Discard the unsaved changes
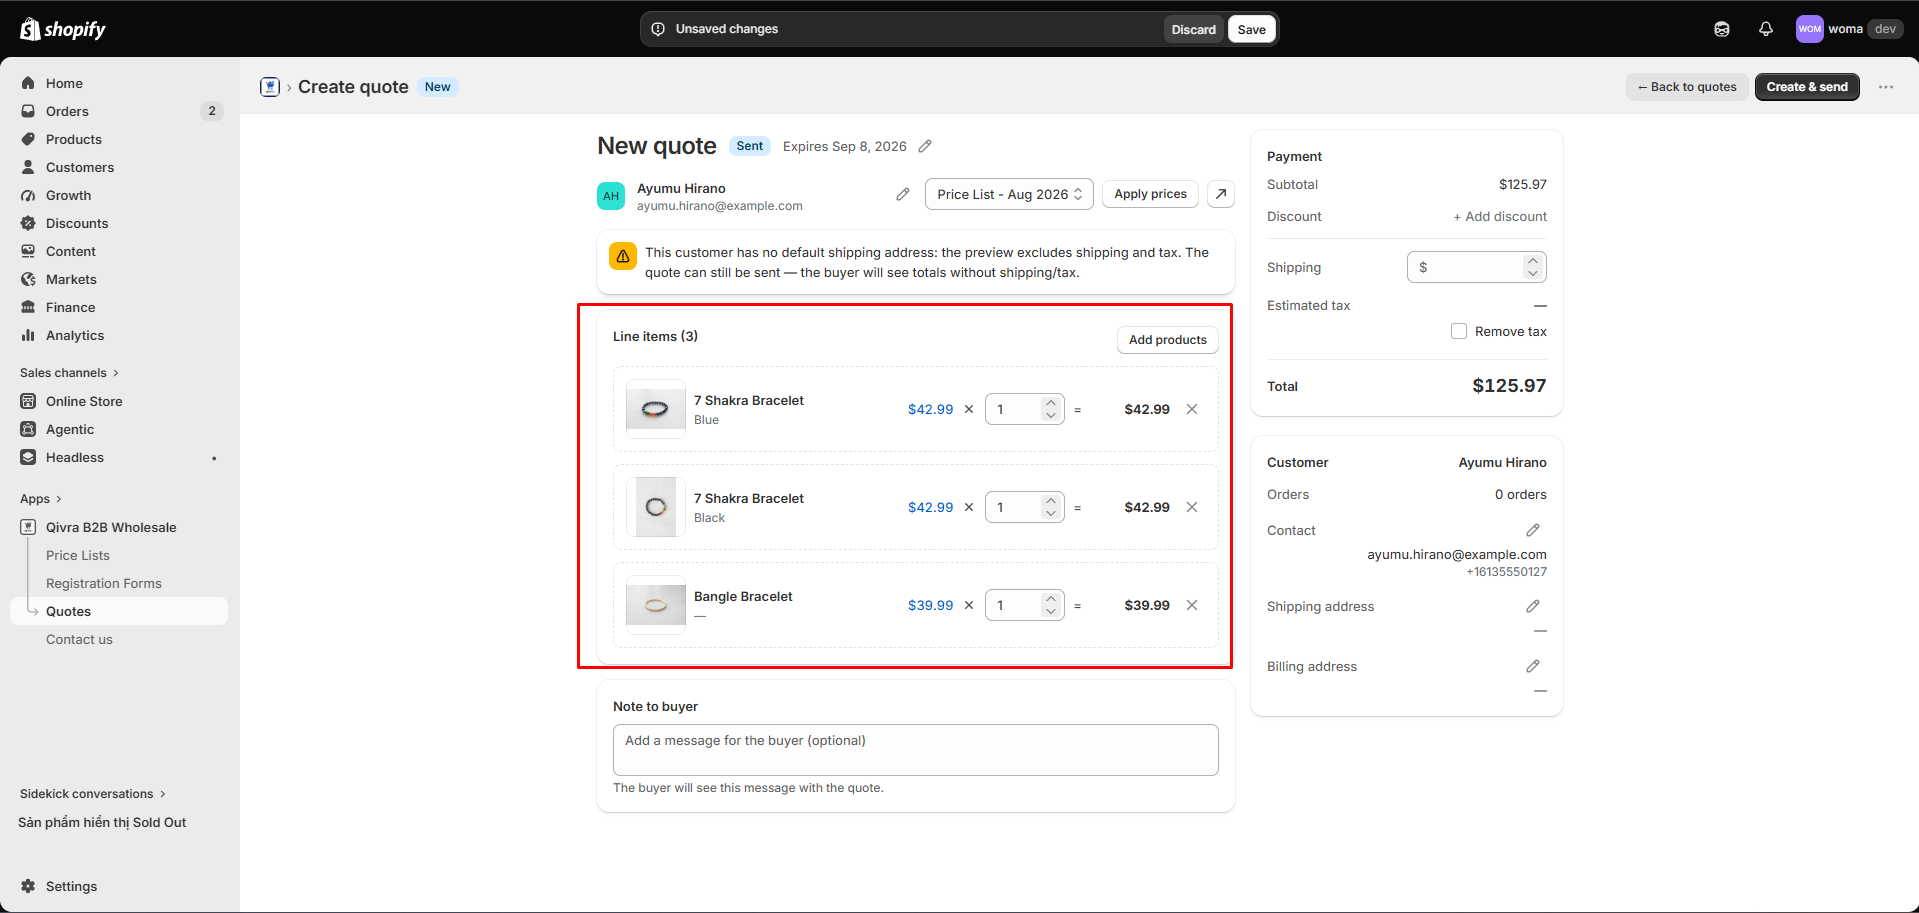Viewport: 1919px width, 913px height. (x=1194, y=29)
